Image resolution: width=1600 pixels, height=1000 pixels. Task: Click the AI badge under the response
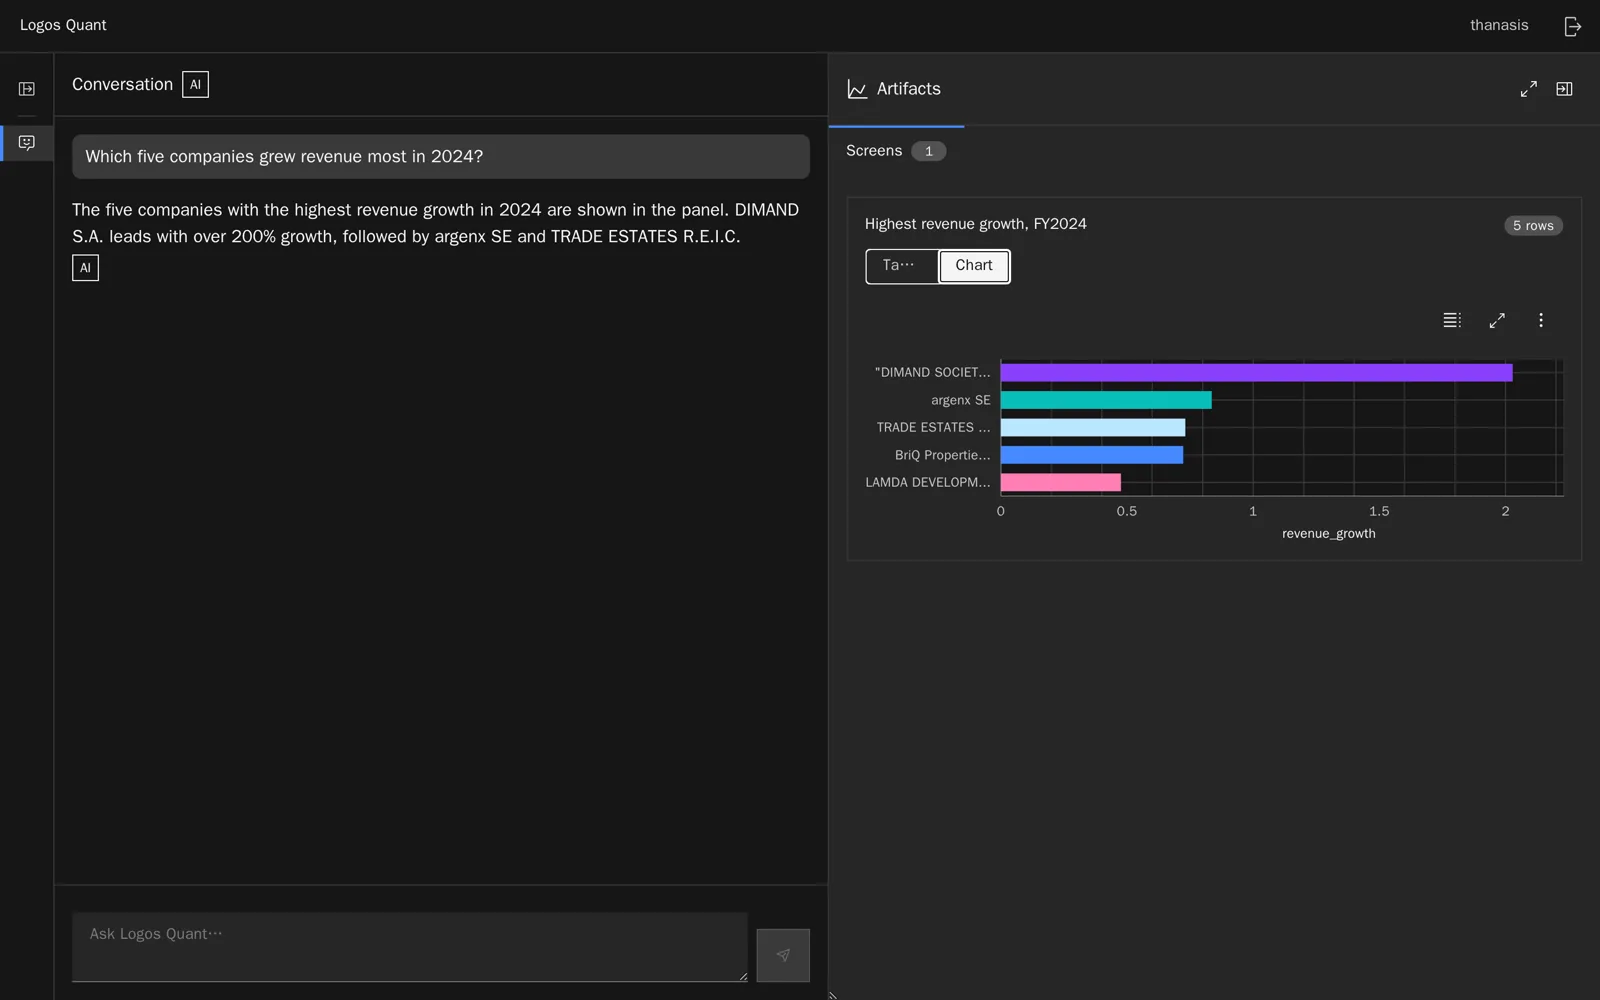pyautogui.click(x=85, y=268)
